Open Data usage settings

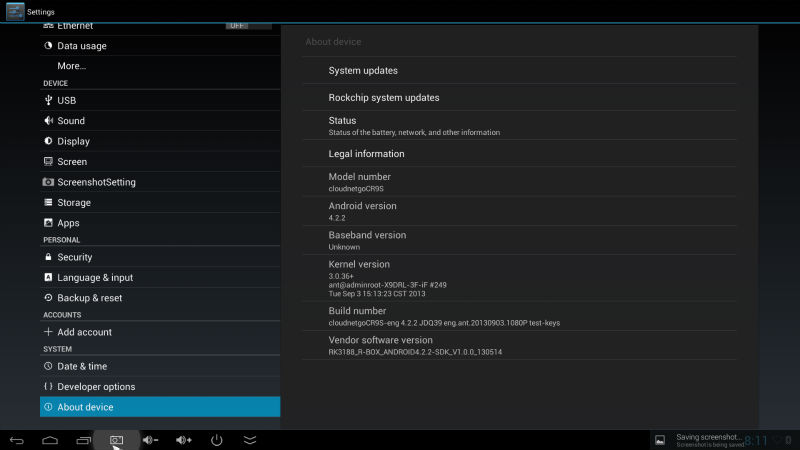point(160,46)
